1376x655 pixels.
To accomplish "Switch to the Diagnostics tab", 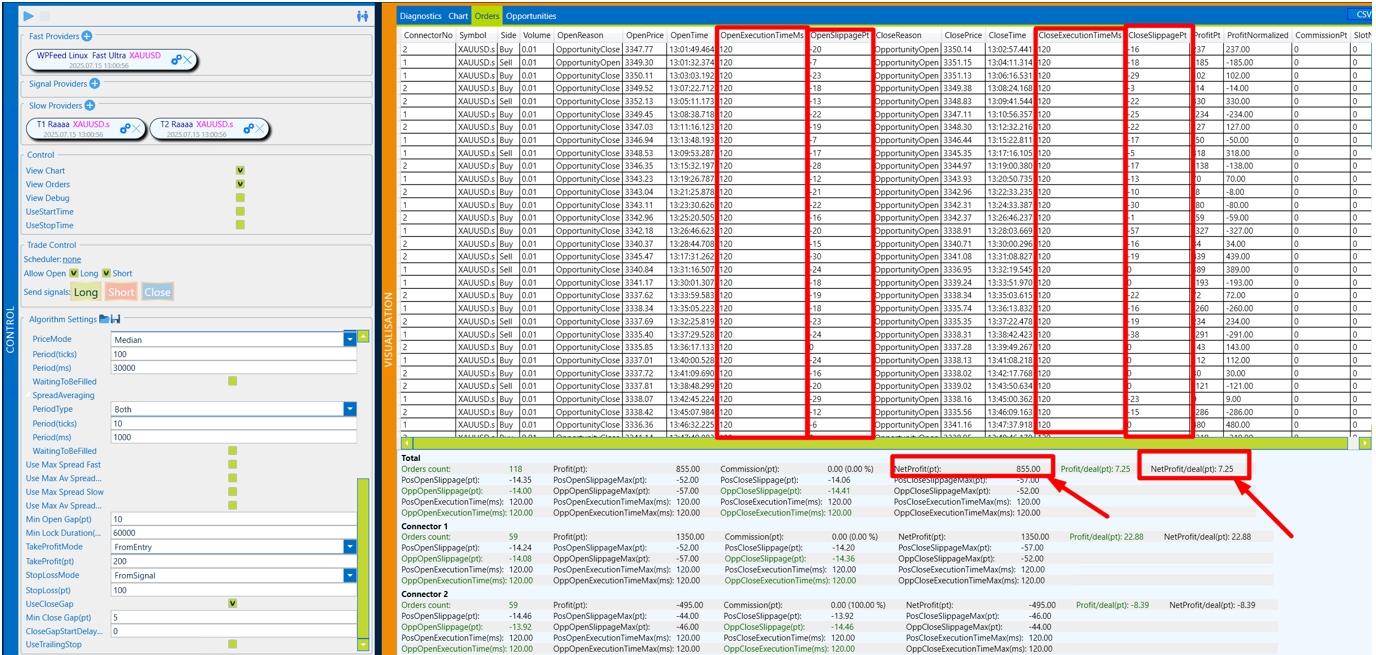I will click(x=420, y=16).
